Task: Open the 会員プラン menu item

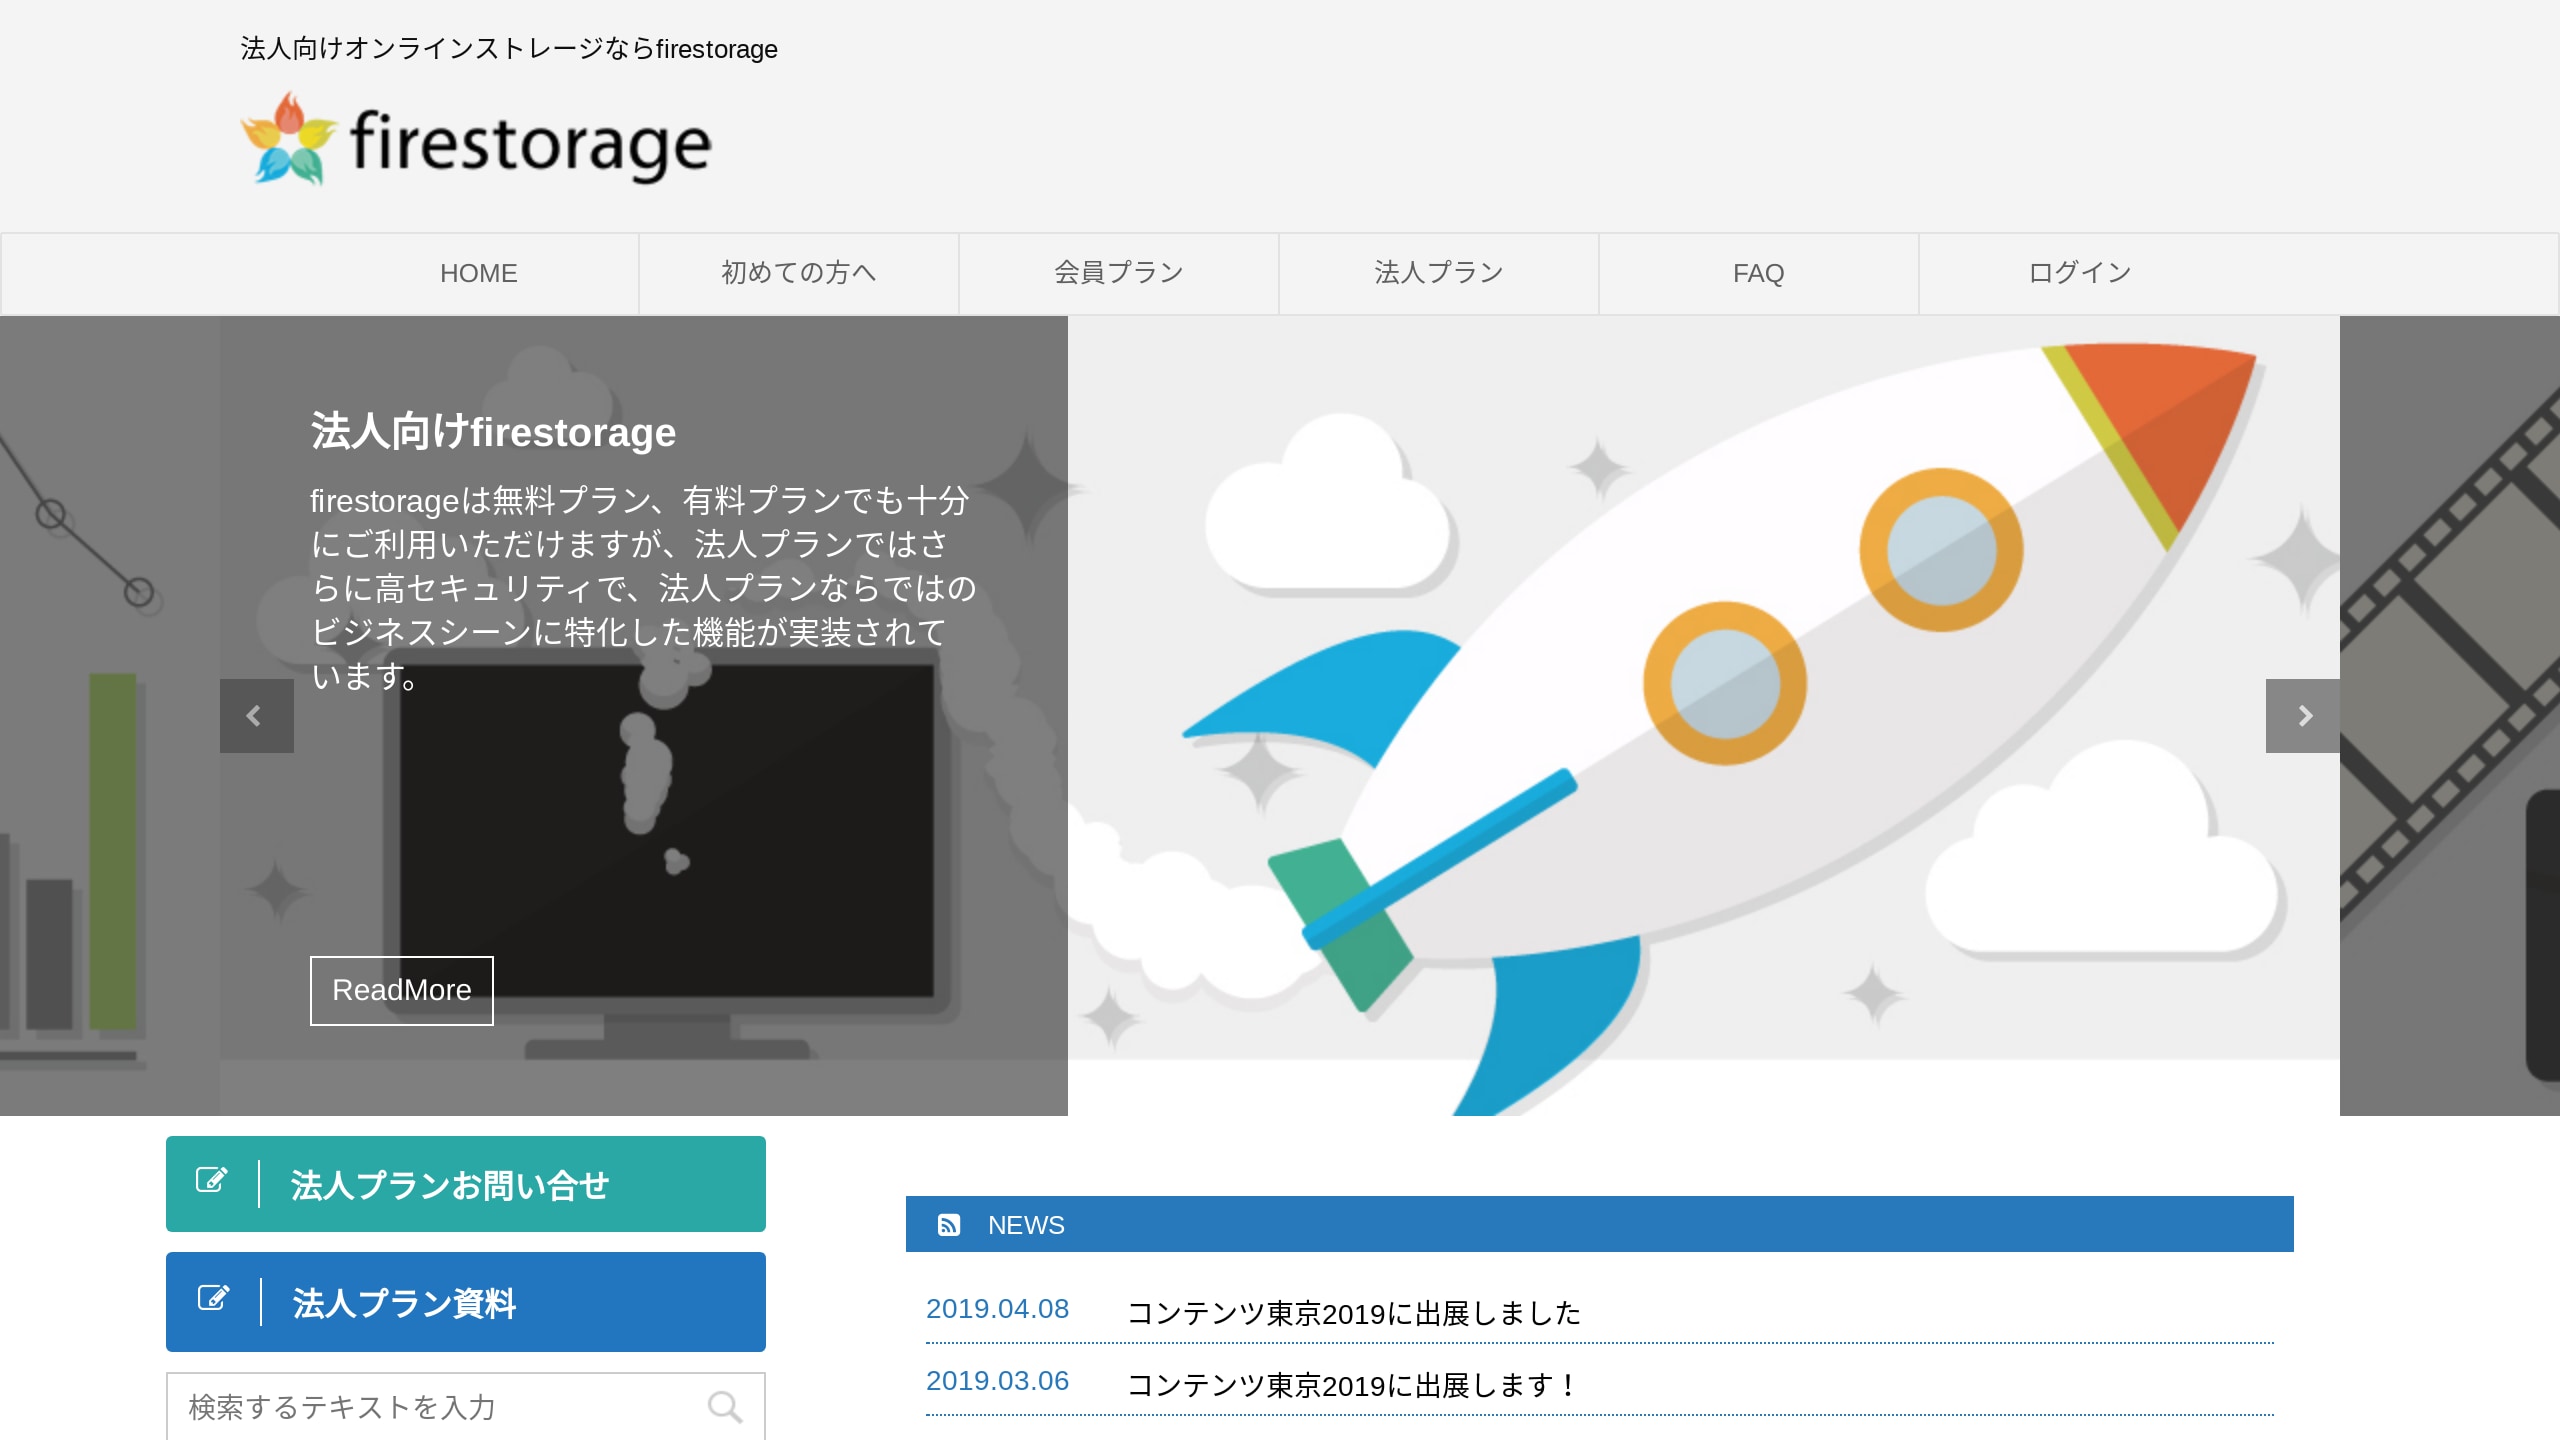Action: click(1118, 273)
